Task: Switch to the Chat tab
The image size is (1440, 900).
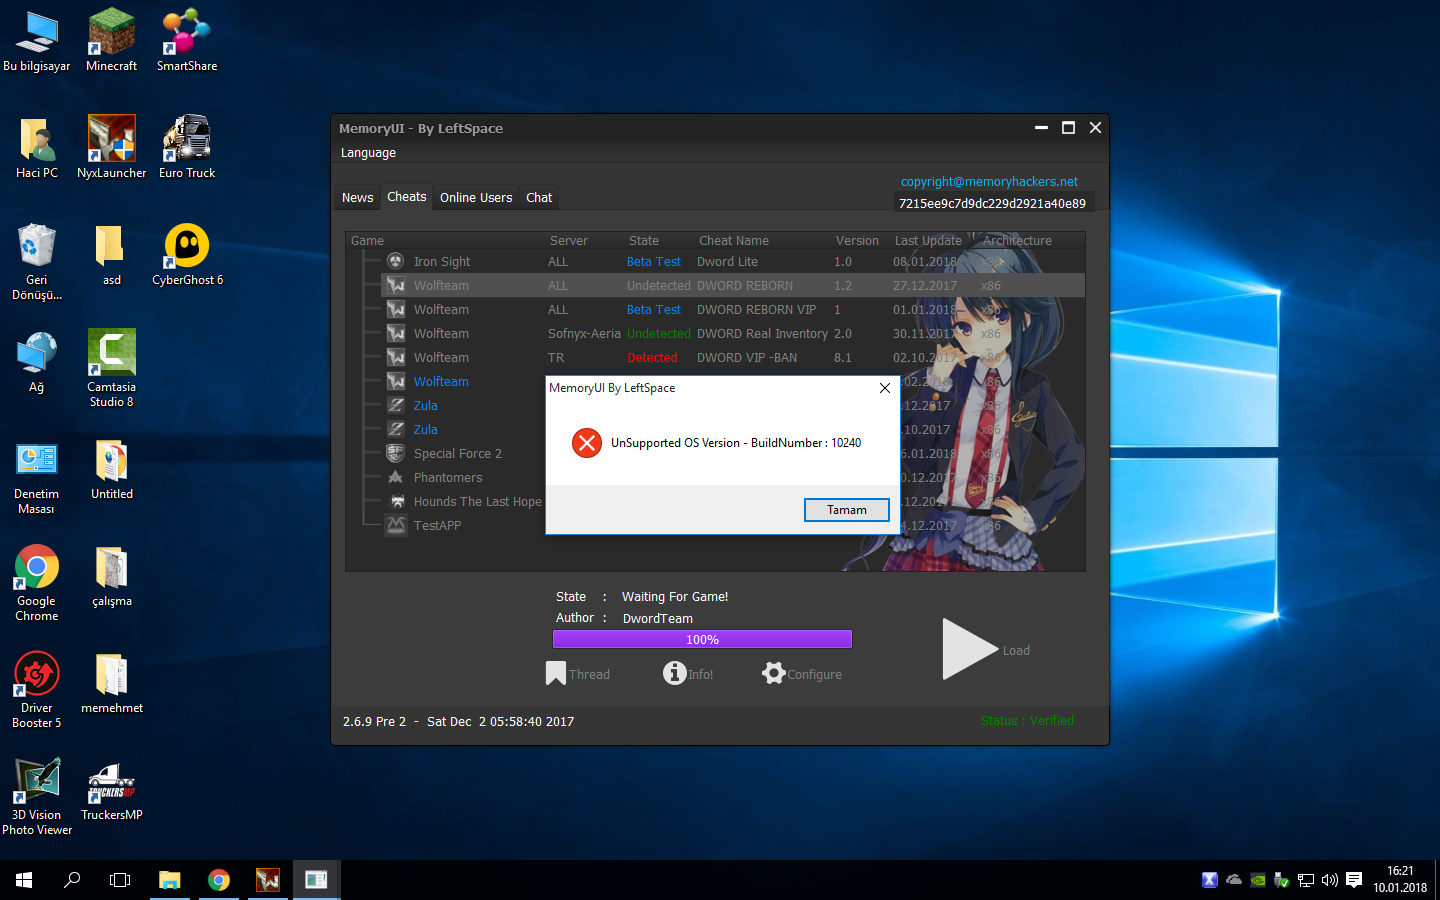Action: [x=539, y=198]
